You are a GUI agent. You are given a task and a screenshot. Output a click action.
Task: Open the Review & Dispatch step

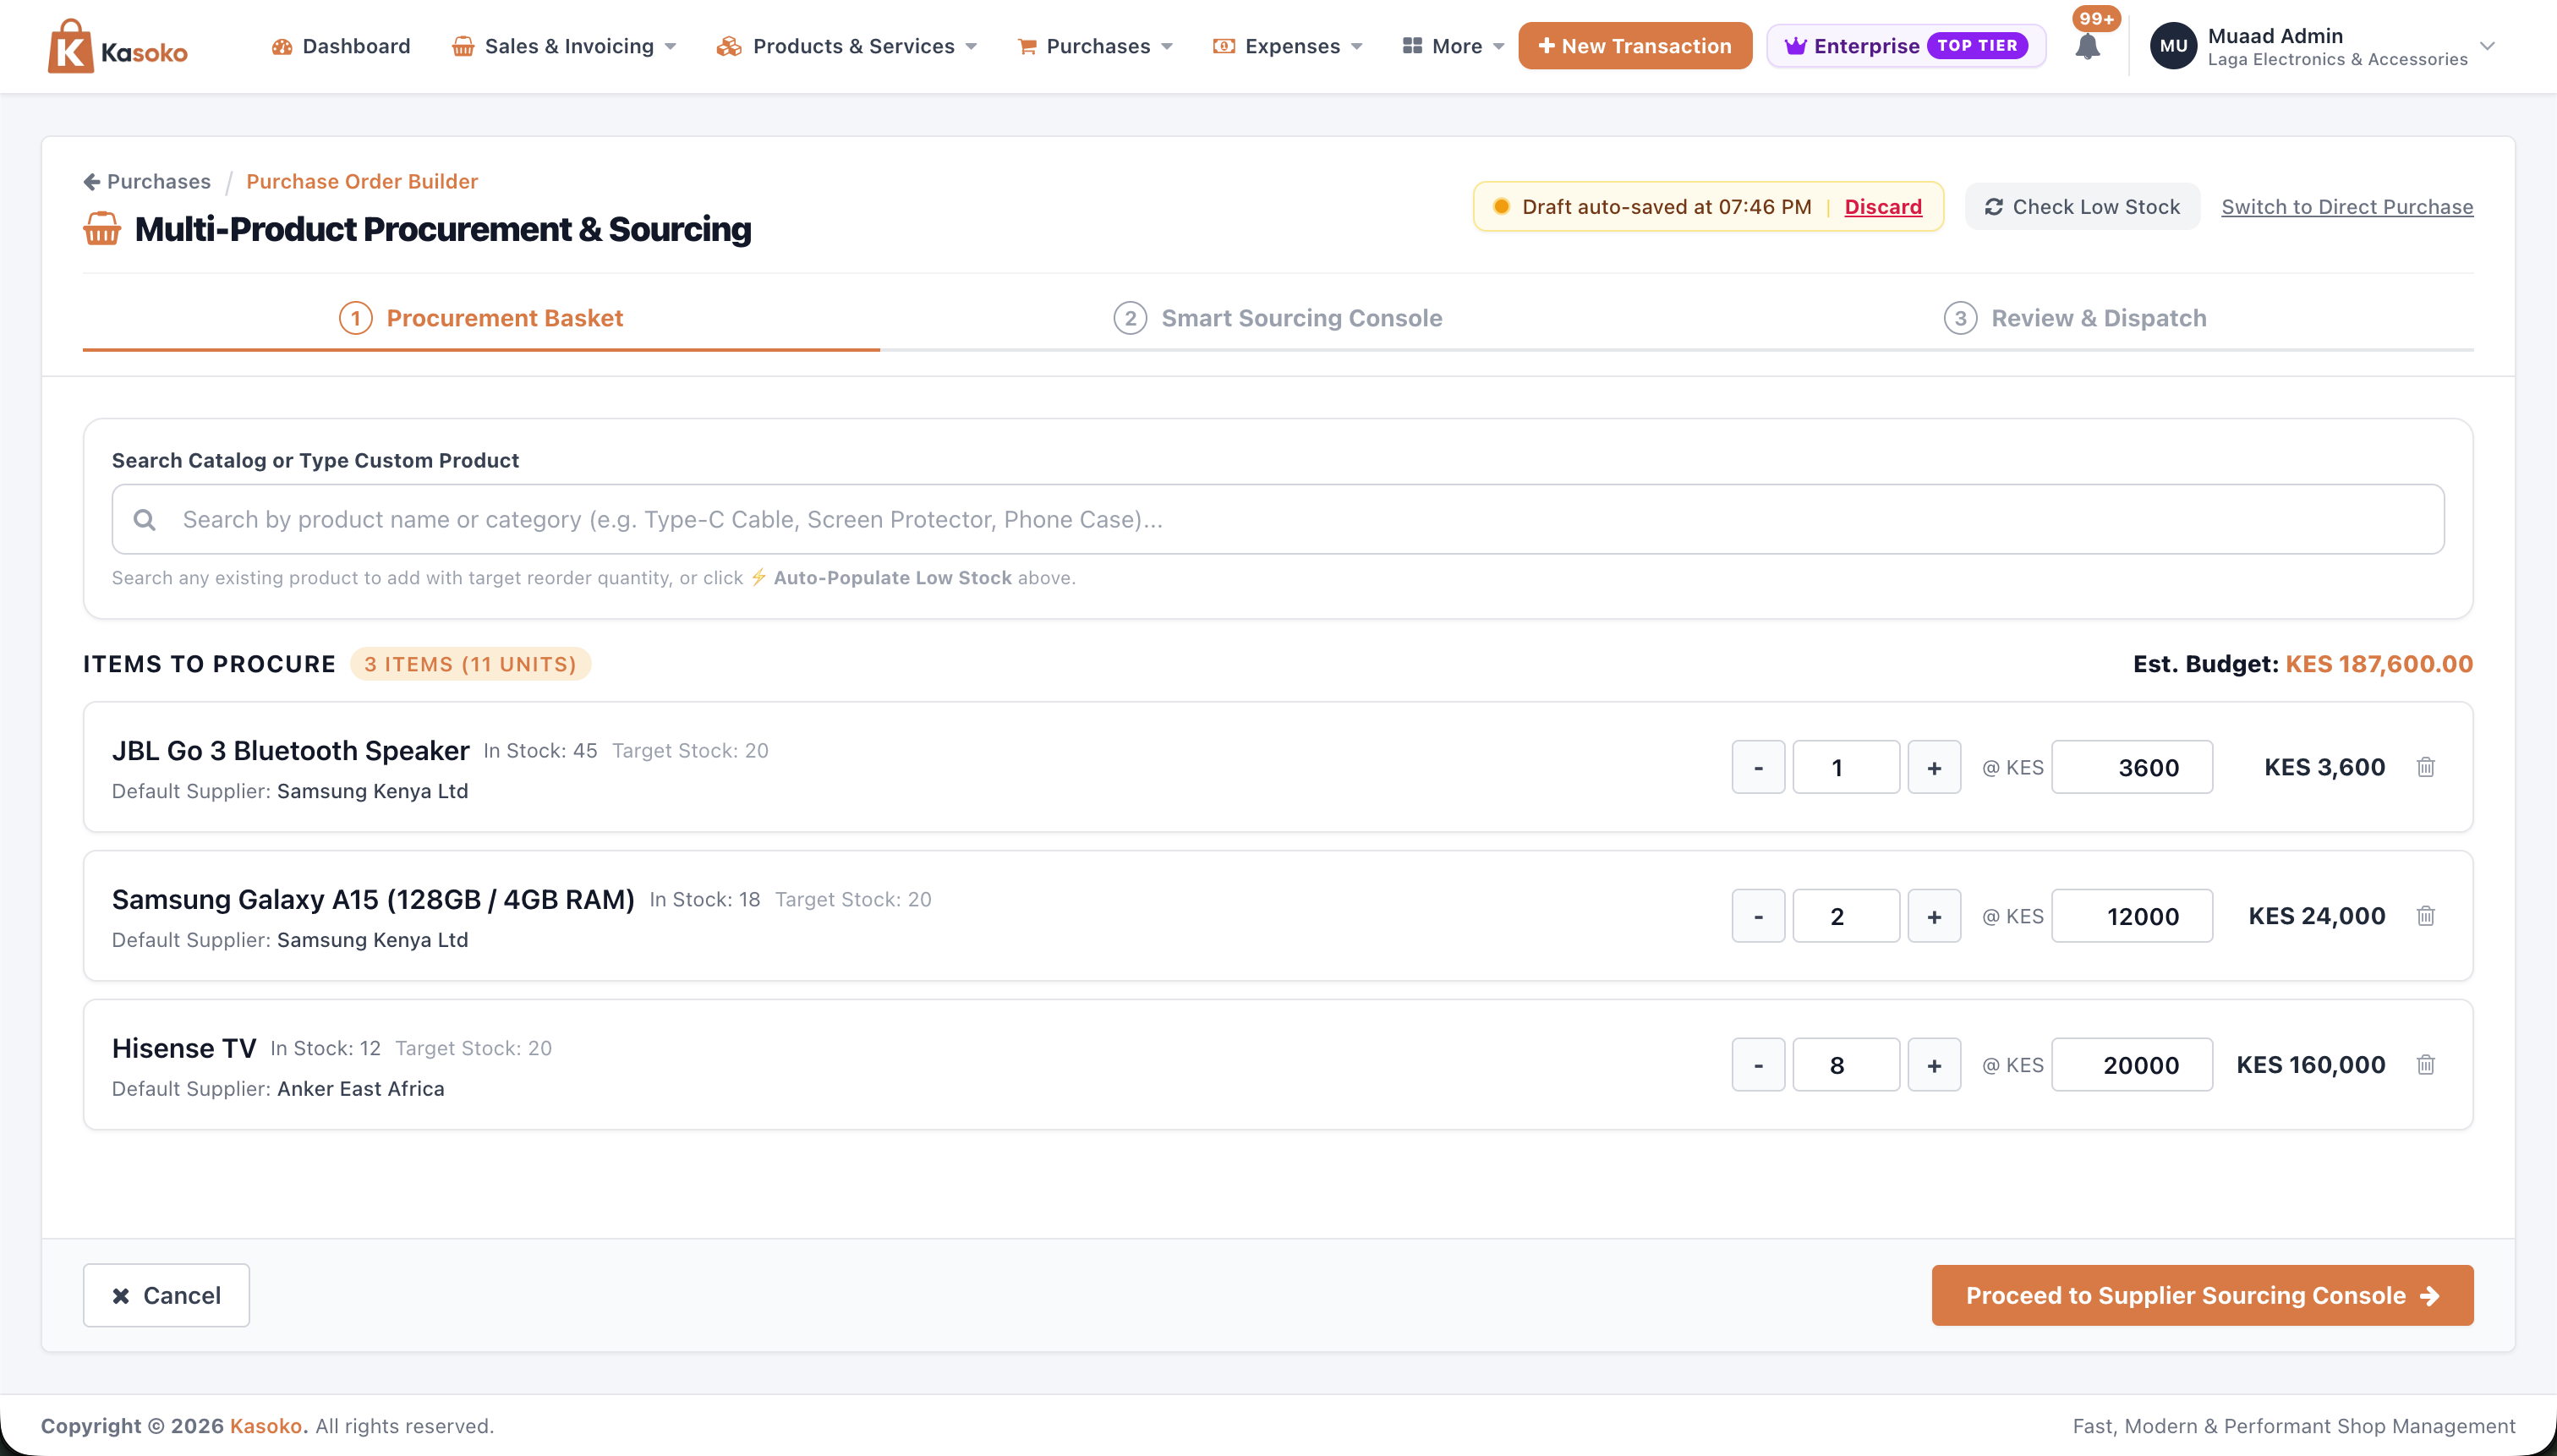pyautogui.click(x=2075, y=318)
